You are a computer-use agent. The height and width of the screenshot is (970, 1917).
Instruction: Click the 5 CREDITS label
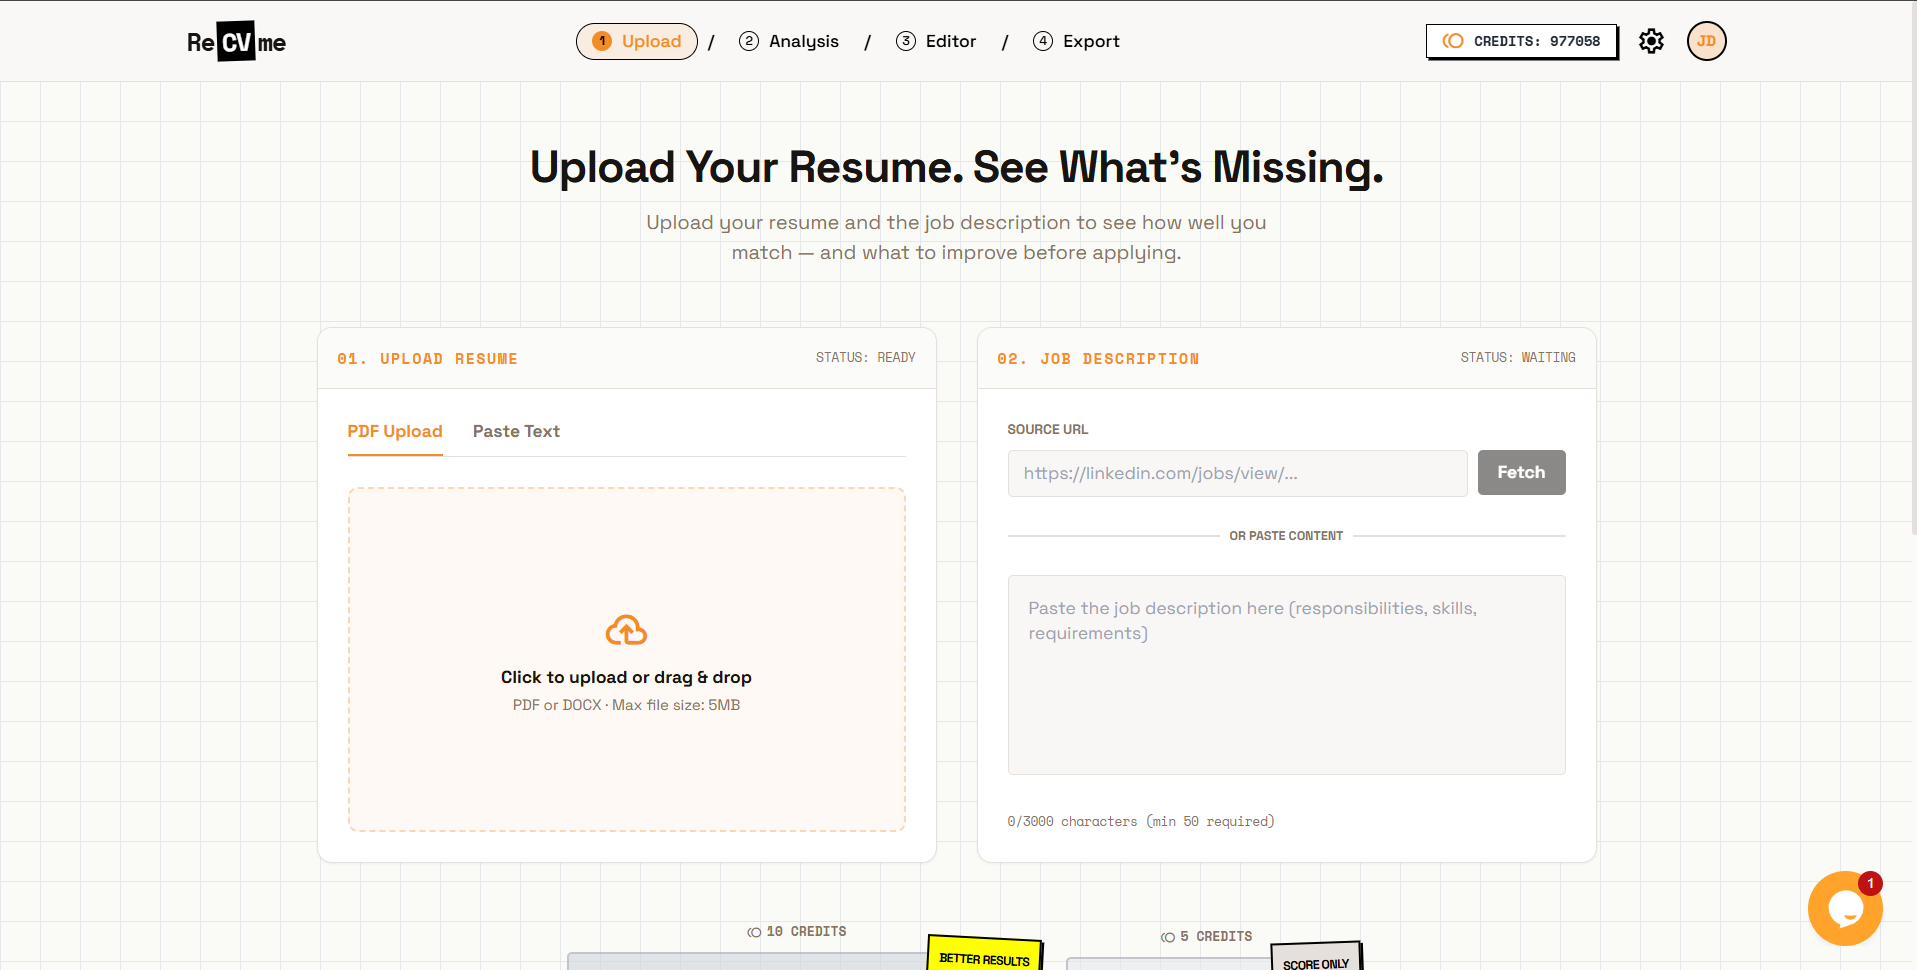[1206, 937]
